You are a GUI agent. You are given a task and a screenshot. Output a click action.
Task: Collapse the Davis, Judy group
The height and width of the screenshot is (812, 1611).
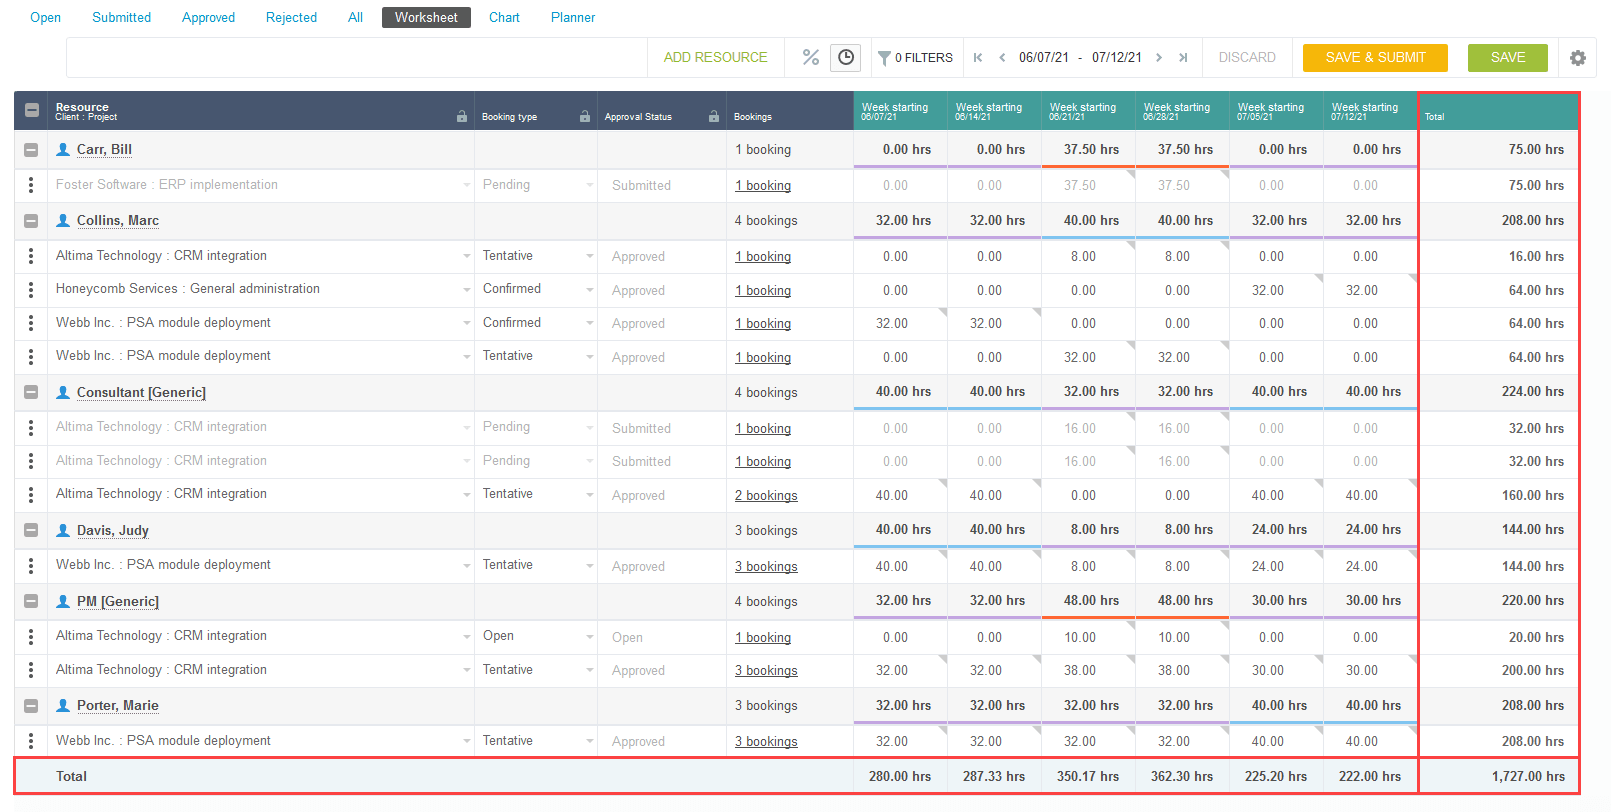[x=31, y=530]
